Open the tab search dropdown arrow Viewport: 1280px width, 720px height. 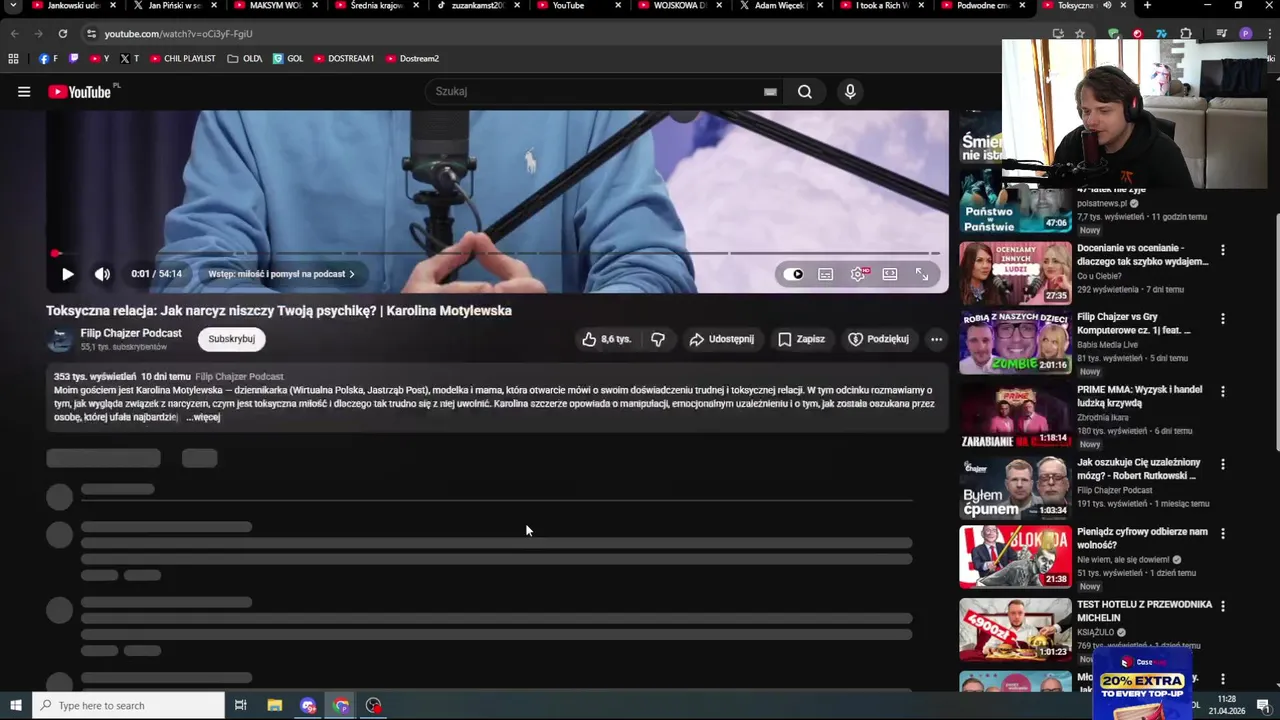[x=13, y=6]
